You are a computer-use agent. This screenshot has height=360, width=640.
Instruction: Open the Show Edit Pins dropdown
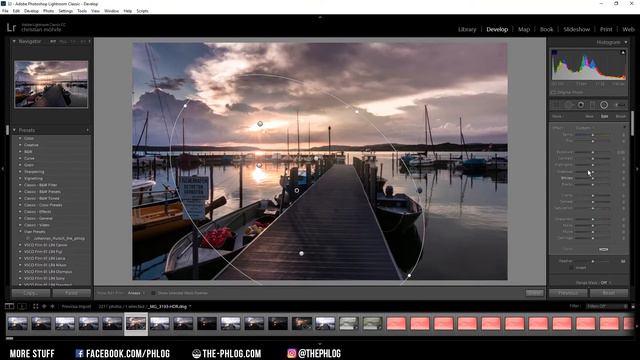click(x=136, y=293)
